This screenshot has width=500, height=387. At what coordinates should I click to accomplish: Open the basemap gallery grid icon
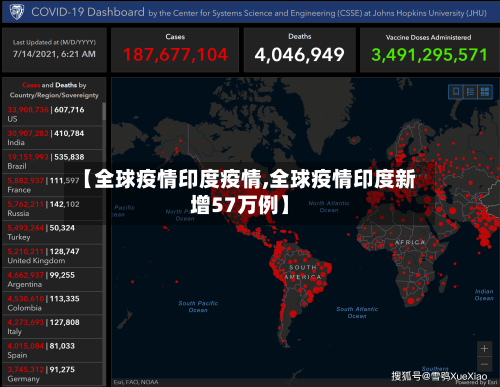coord(485,92)
